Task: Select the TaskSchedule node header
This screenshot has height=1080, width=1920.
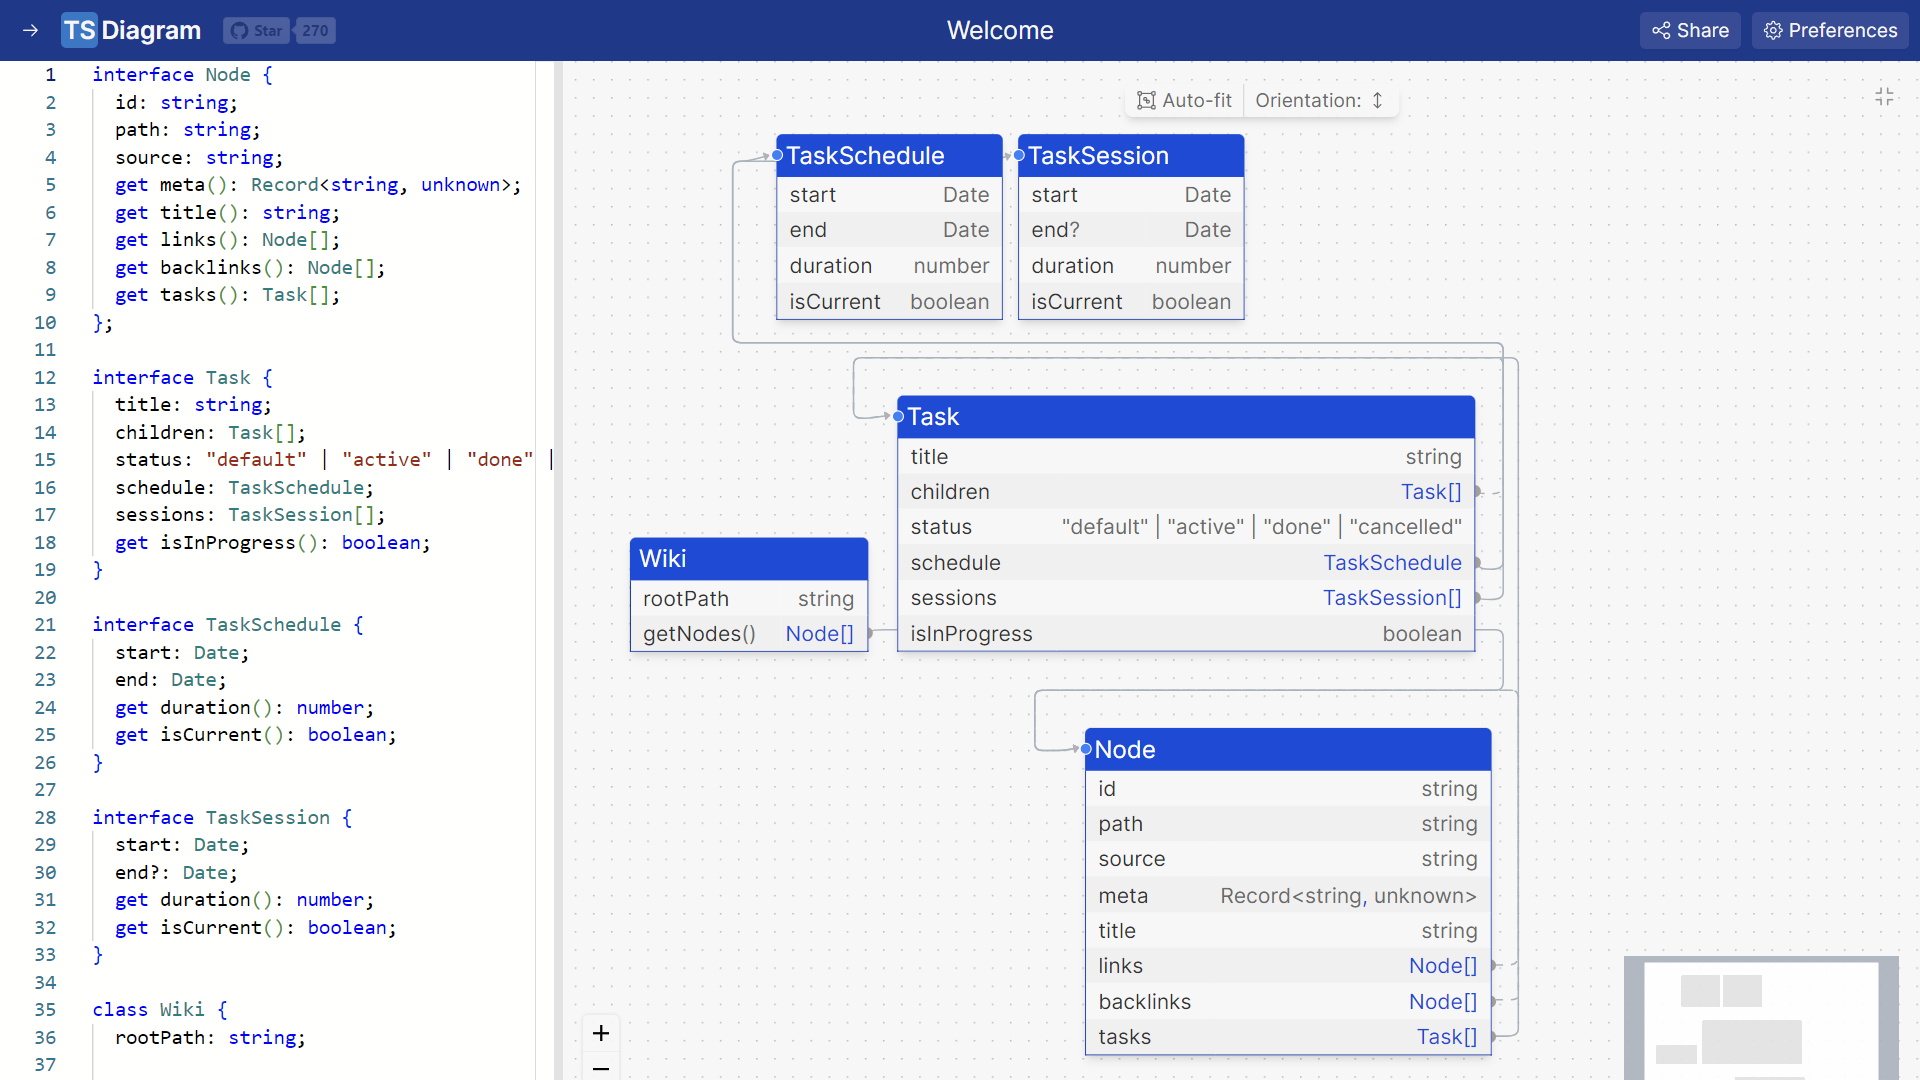Action: [x=889, y=155]
